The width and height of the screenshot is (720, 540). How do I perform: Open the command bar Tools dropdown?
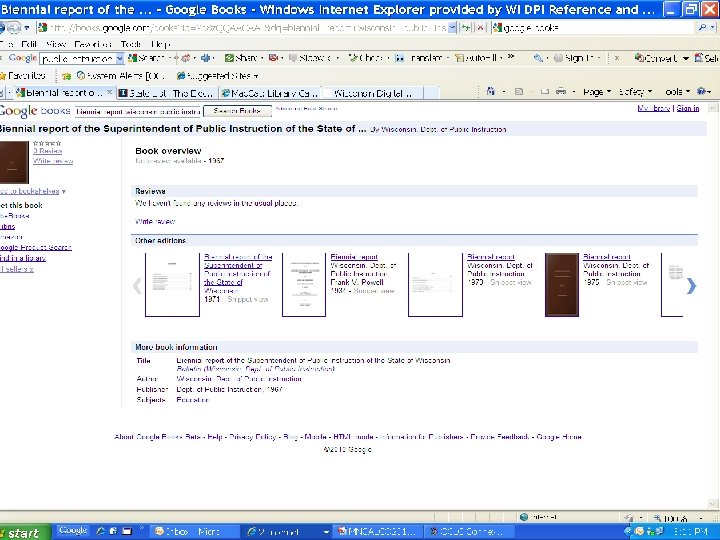point(677,92)
